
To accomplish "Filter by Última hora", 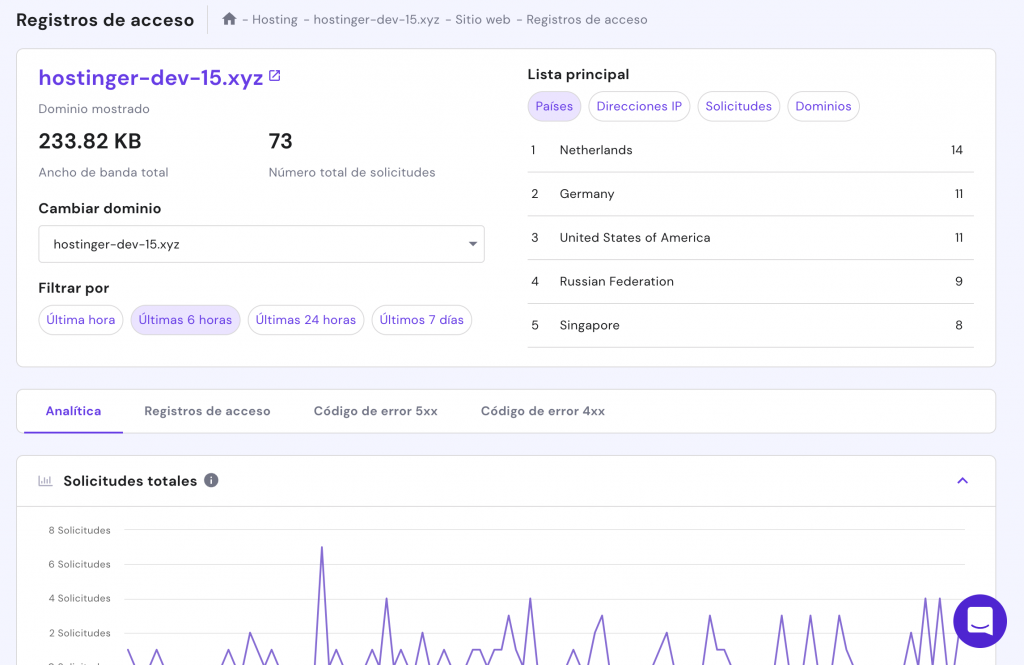I will click(81, 320).
